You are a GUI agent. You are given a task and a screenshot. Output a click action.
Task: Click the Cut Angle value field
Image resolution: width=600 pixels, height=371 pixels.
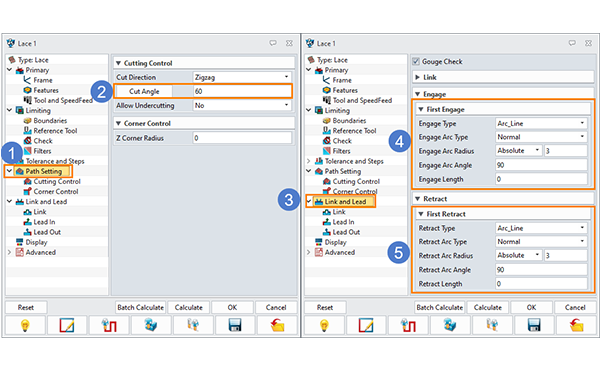[242, 91]
